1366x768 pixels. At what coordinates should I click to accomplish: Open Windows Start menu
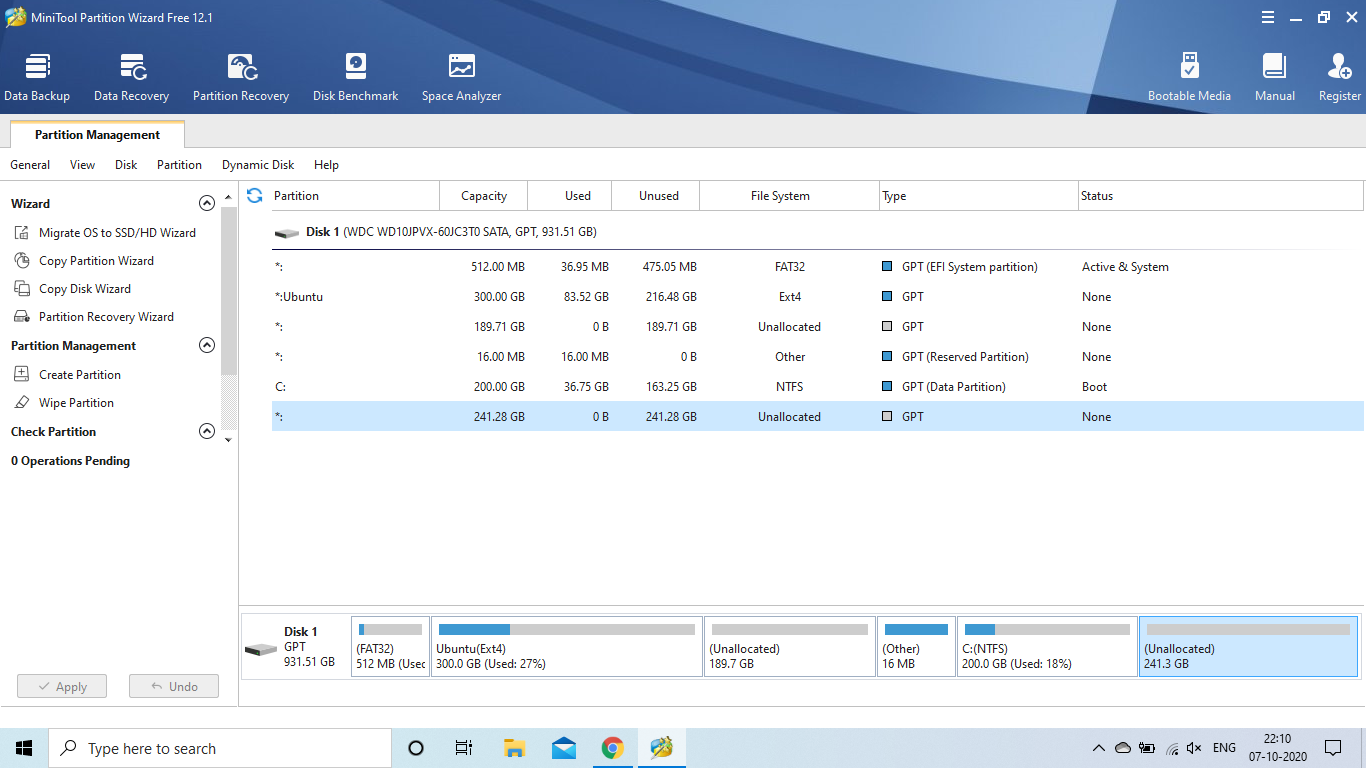pos(24,748)
